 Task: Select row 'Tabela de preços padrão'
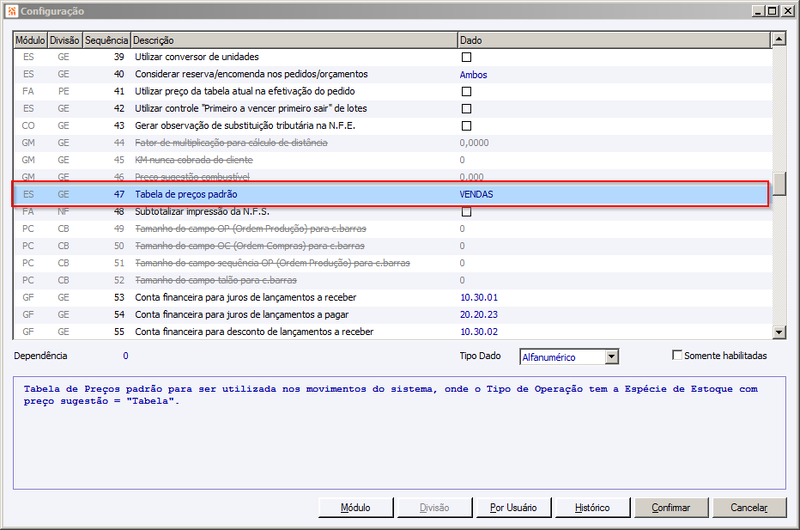[x=390, y=194]
